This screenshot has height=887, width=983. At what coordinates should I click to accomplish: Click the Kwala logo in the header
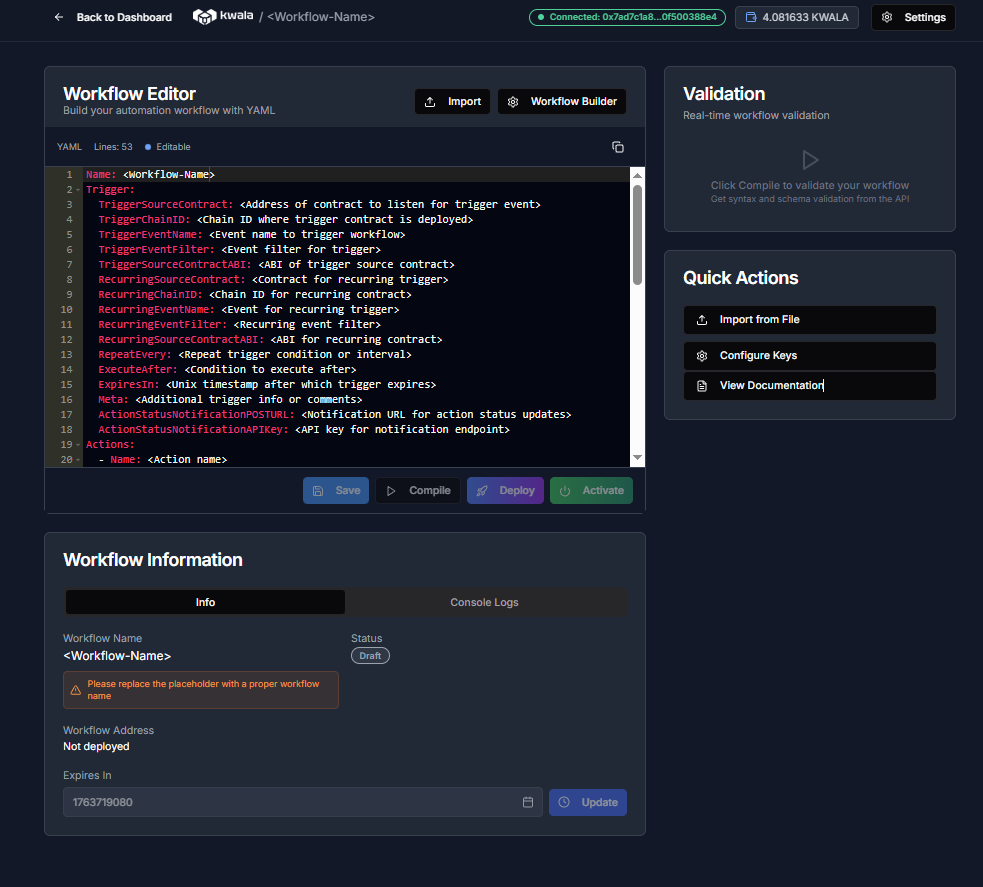(x=204, y=16)
